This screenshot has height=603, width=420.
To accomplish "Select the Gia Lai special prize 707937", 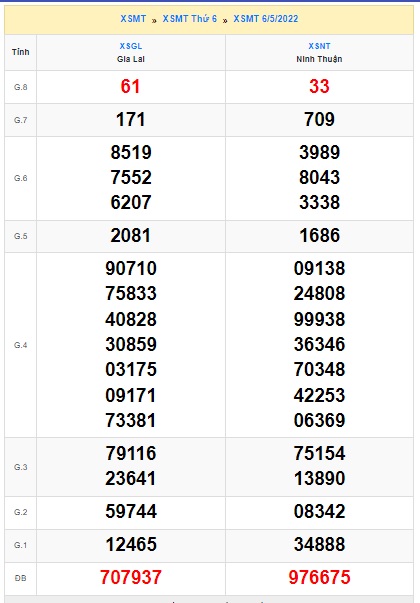I will (x=131, y=577).
